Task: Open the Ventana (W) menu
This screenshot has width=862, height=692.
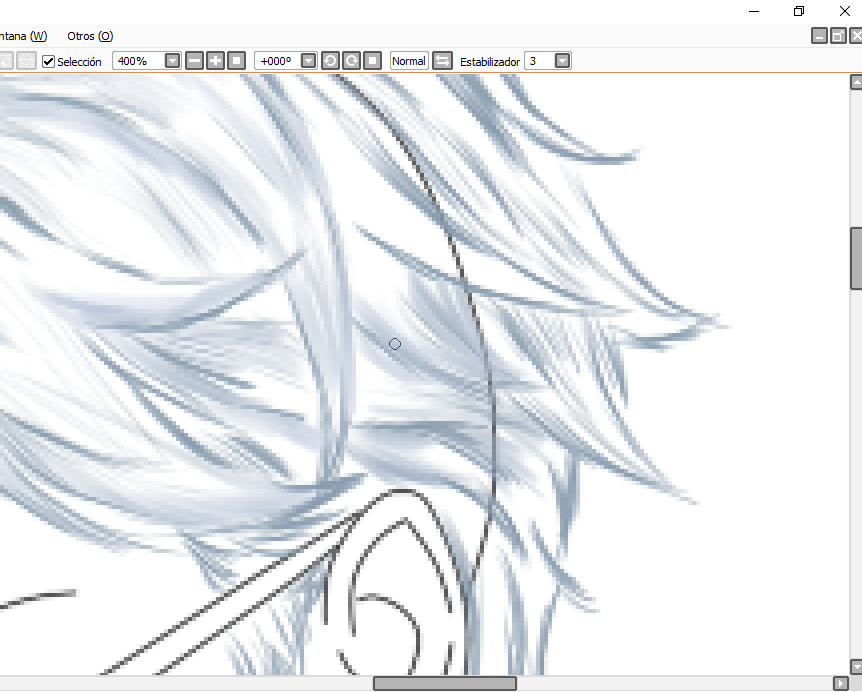Action: (23, 36)
